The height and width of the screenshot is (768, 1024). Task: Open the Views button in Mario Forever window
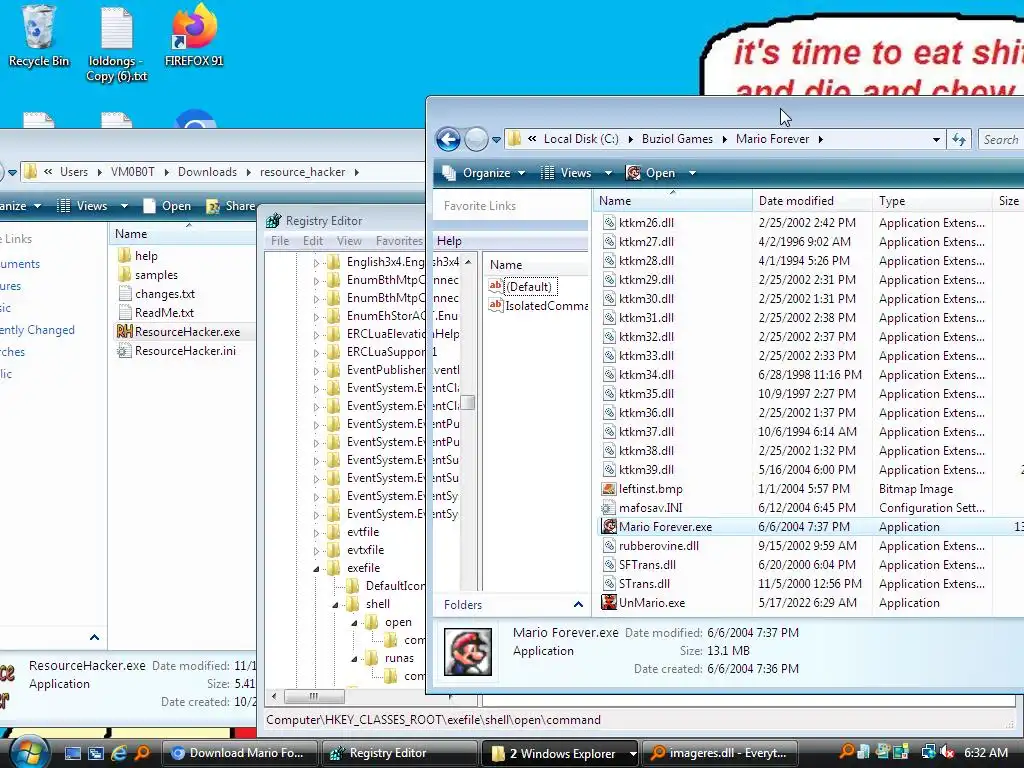coord(566,173)
